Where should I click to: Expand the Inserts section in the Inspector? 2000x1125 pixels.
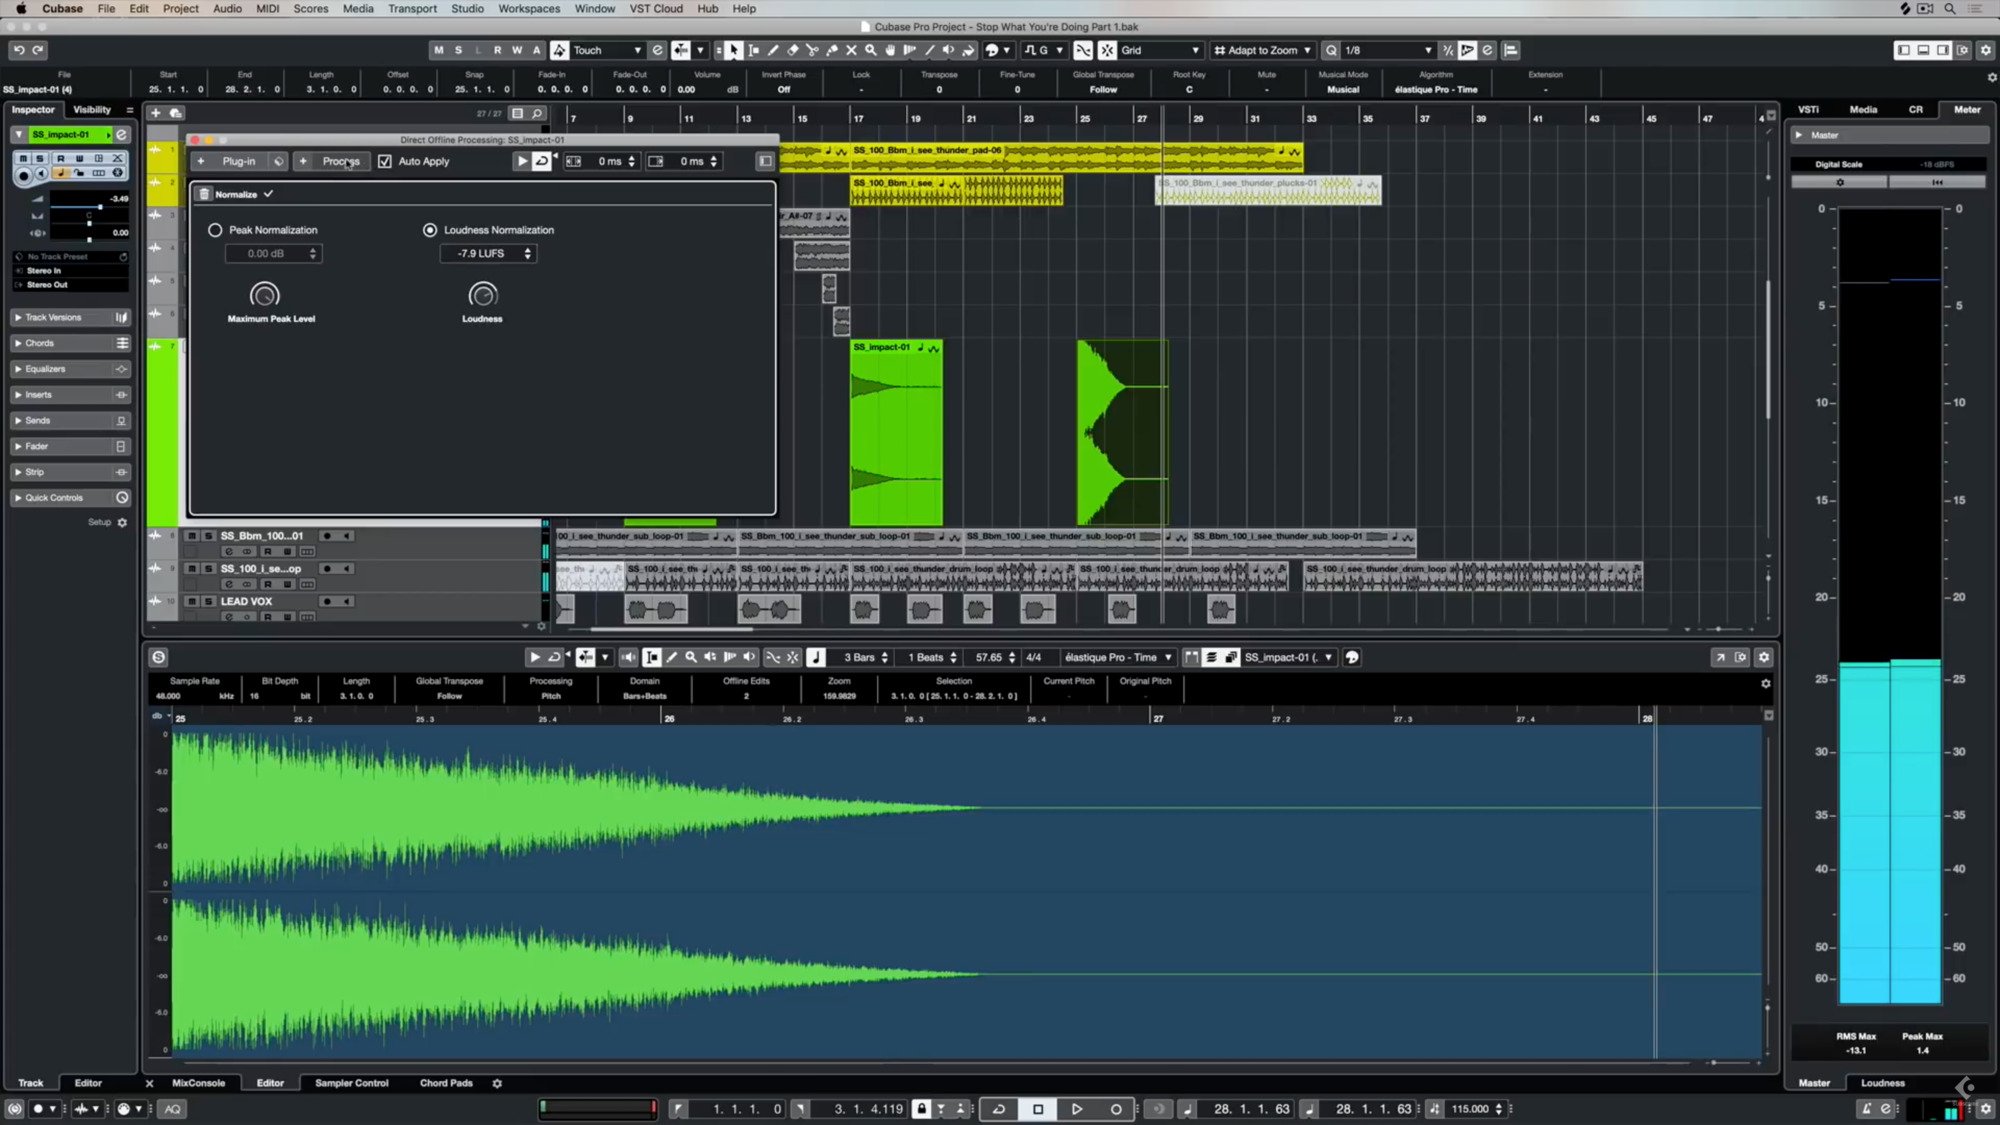click(36, 394)
